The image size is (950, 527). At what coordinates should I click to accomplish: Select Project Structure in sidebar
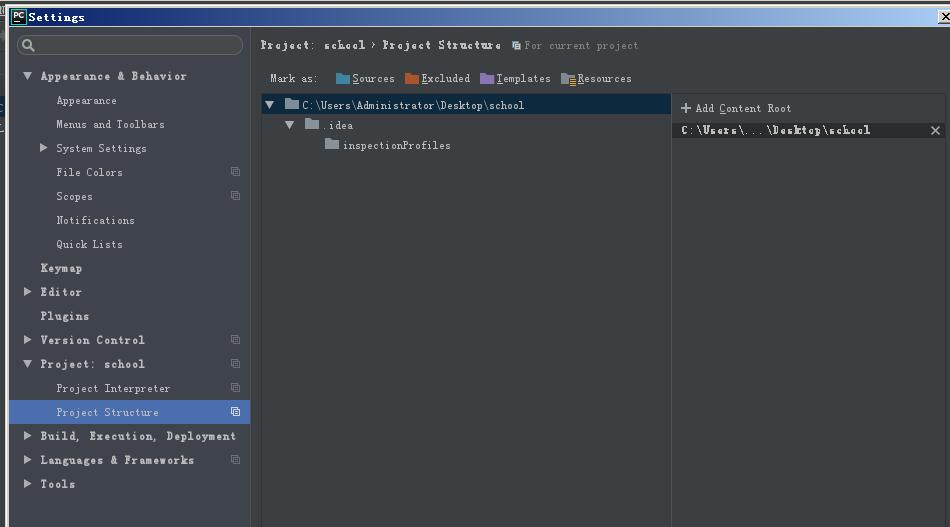tap(130, 412)
